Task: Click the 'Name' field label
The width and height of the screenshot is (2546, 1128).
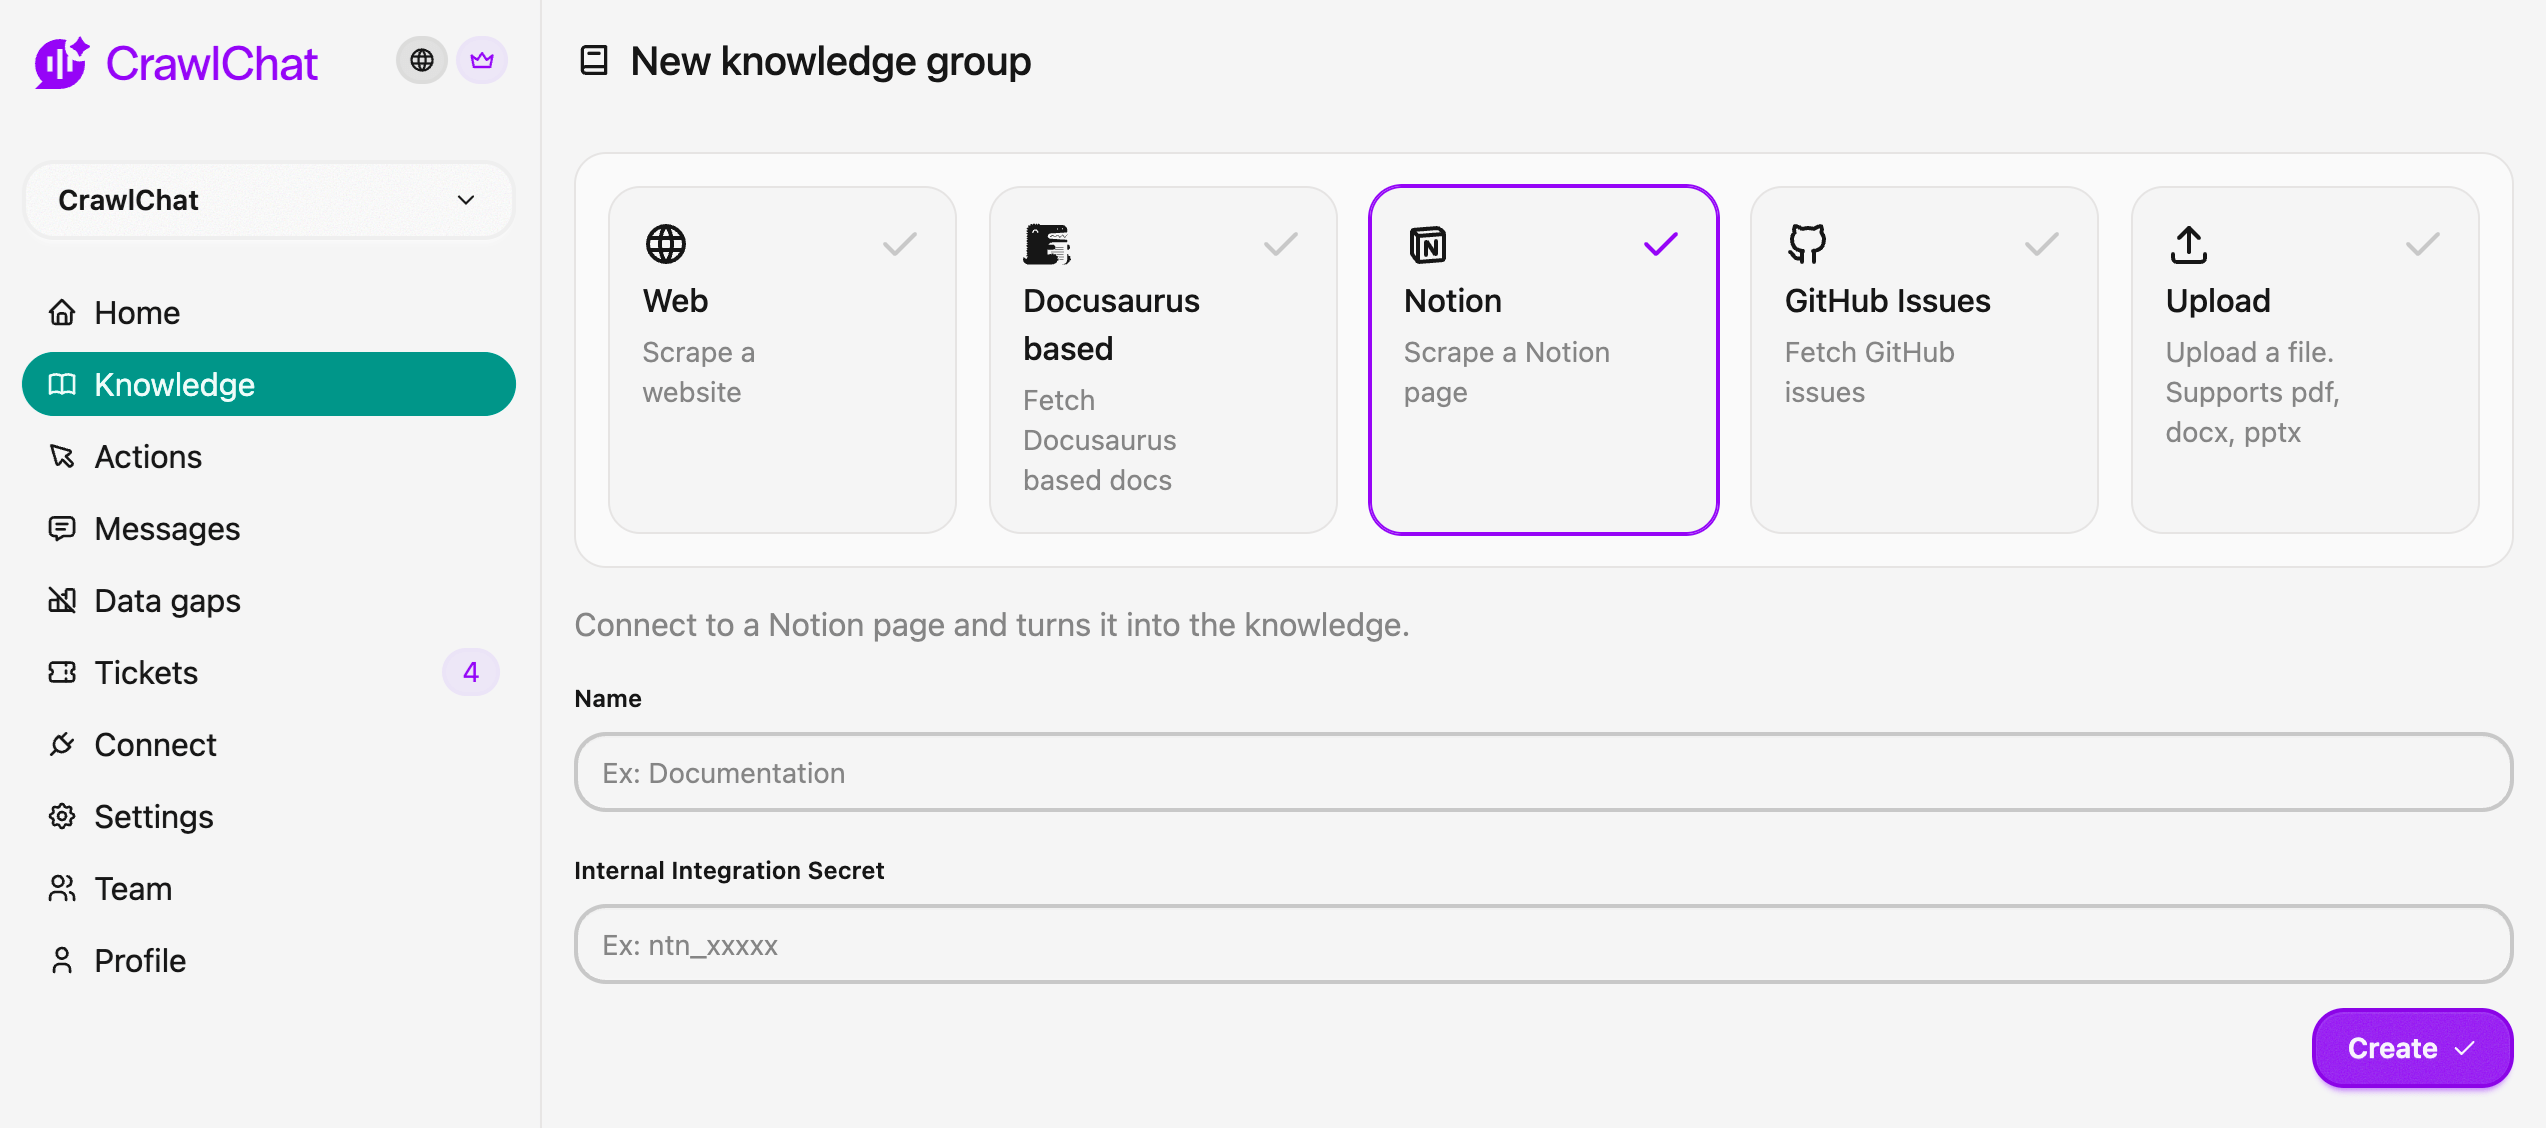Action: [608, 698]
